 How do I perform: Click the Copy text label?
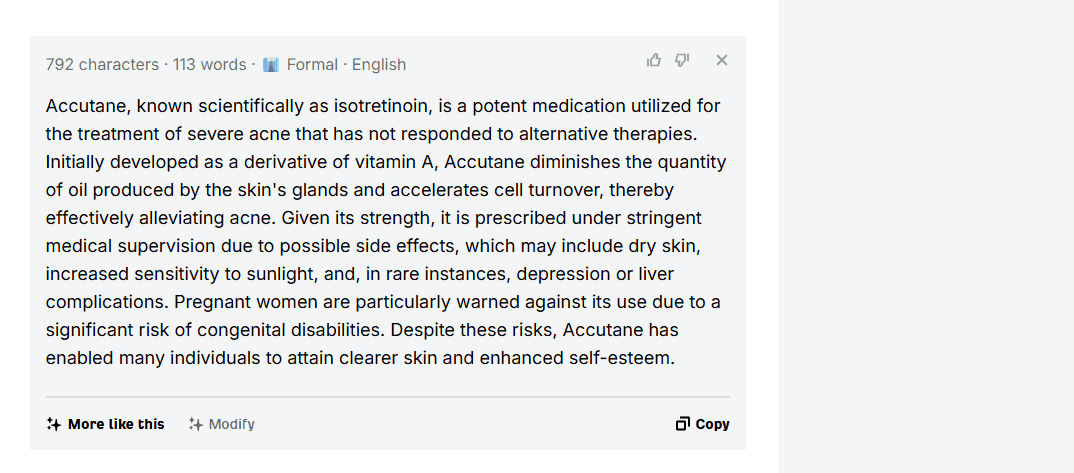[712, 424]
